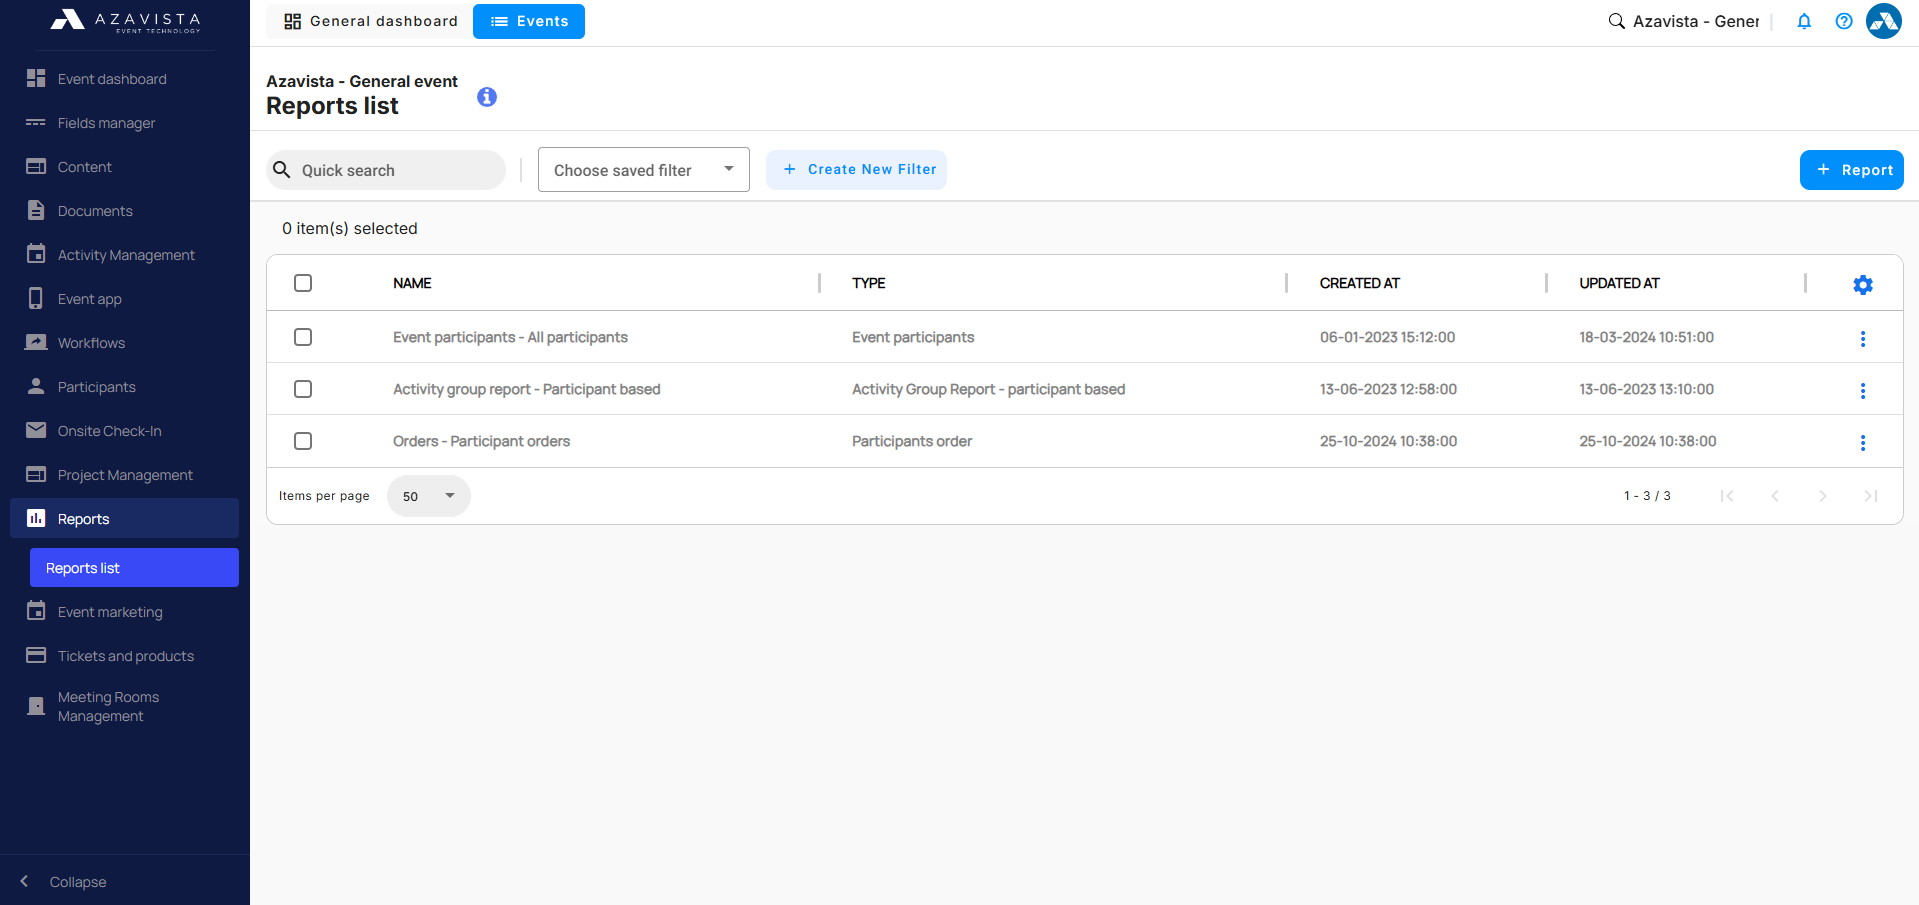Click Create New Filter button
This screenshot has width=1919, height=905.
856,170
